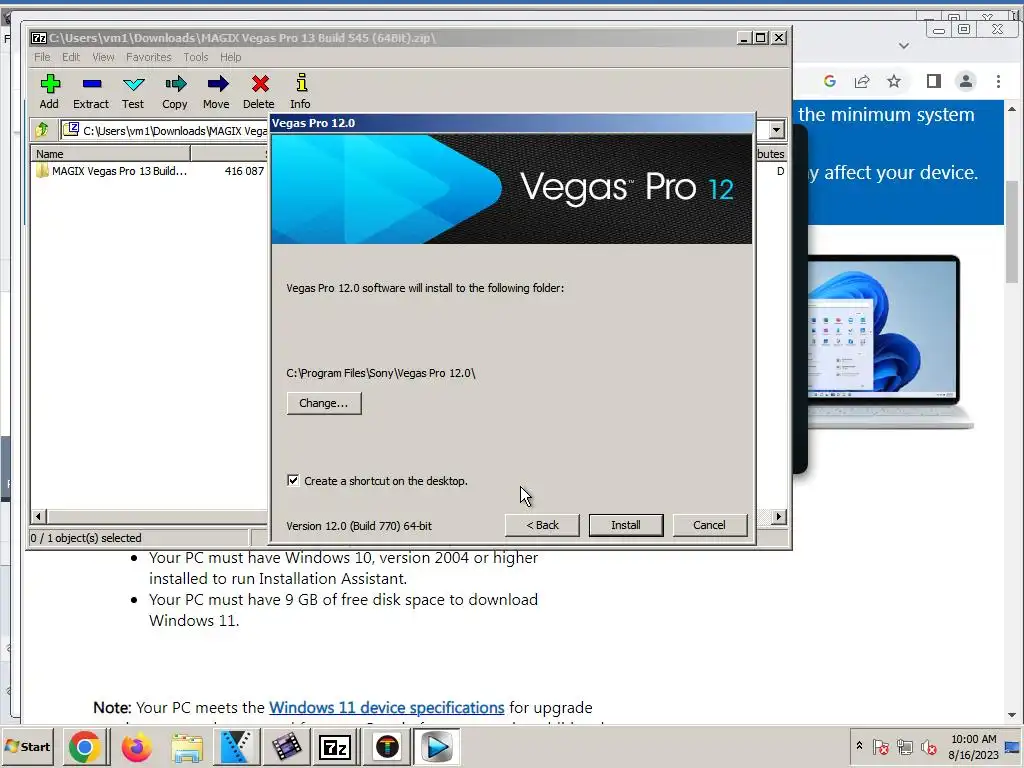1024x768 pixels.
Task: Click the 7-Zip horizontal scrollbar left arrow
Action: point(38,517)
